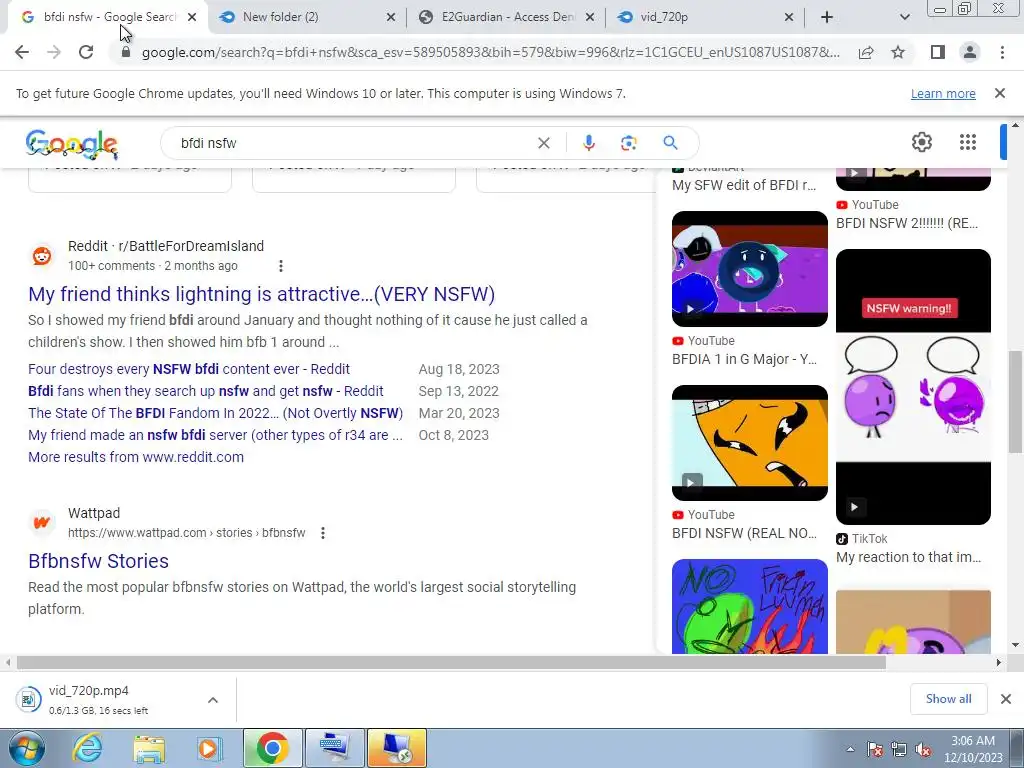
Task: Show hidden system tray icons
Action: [850, 750]
